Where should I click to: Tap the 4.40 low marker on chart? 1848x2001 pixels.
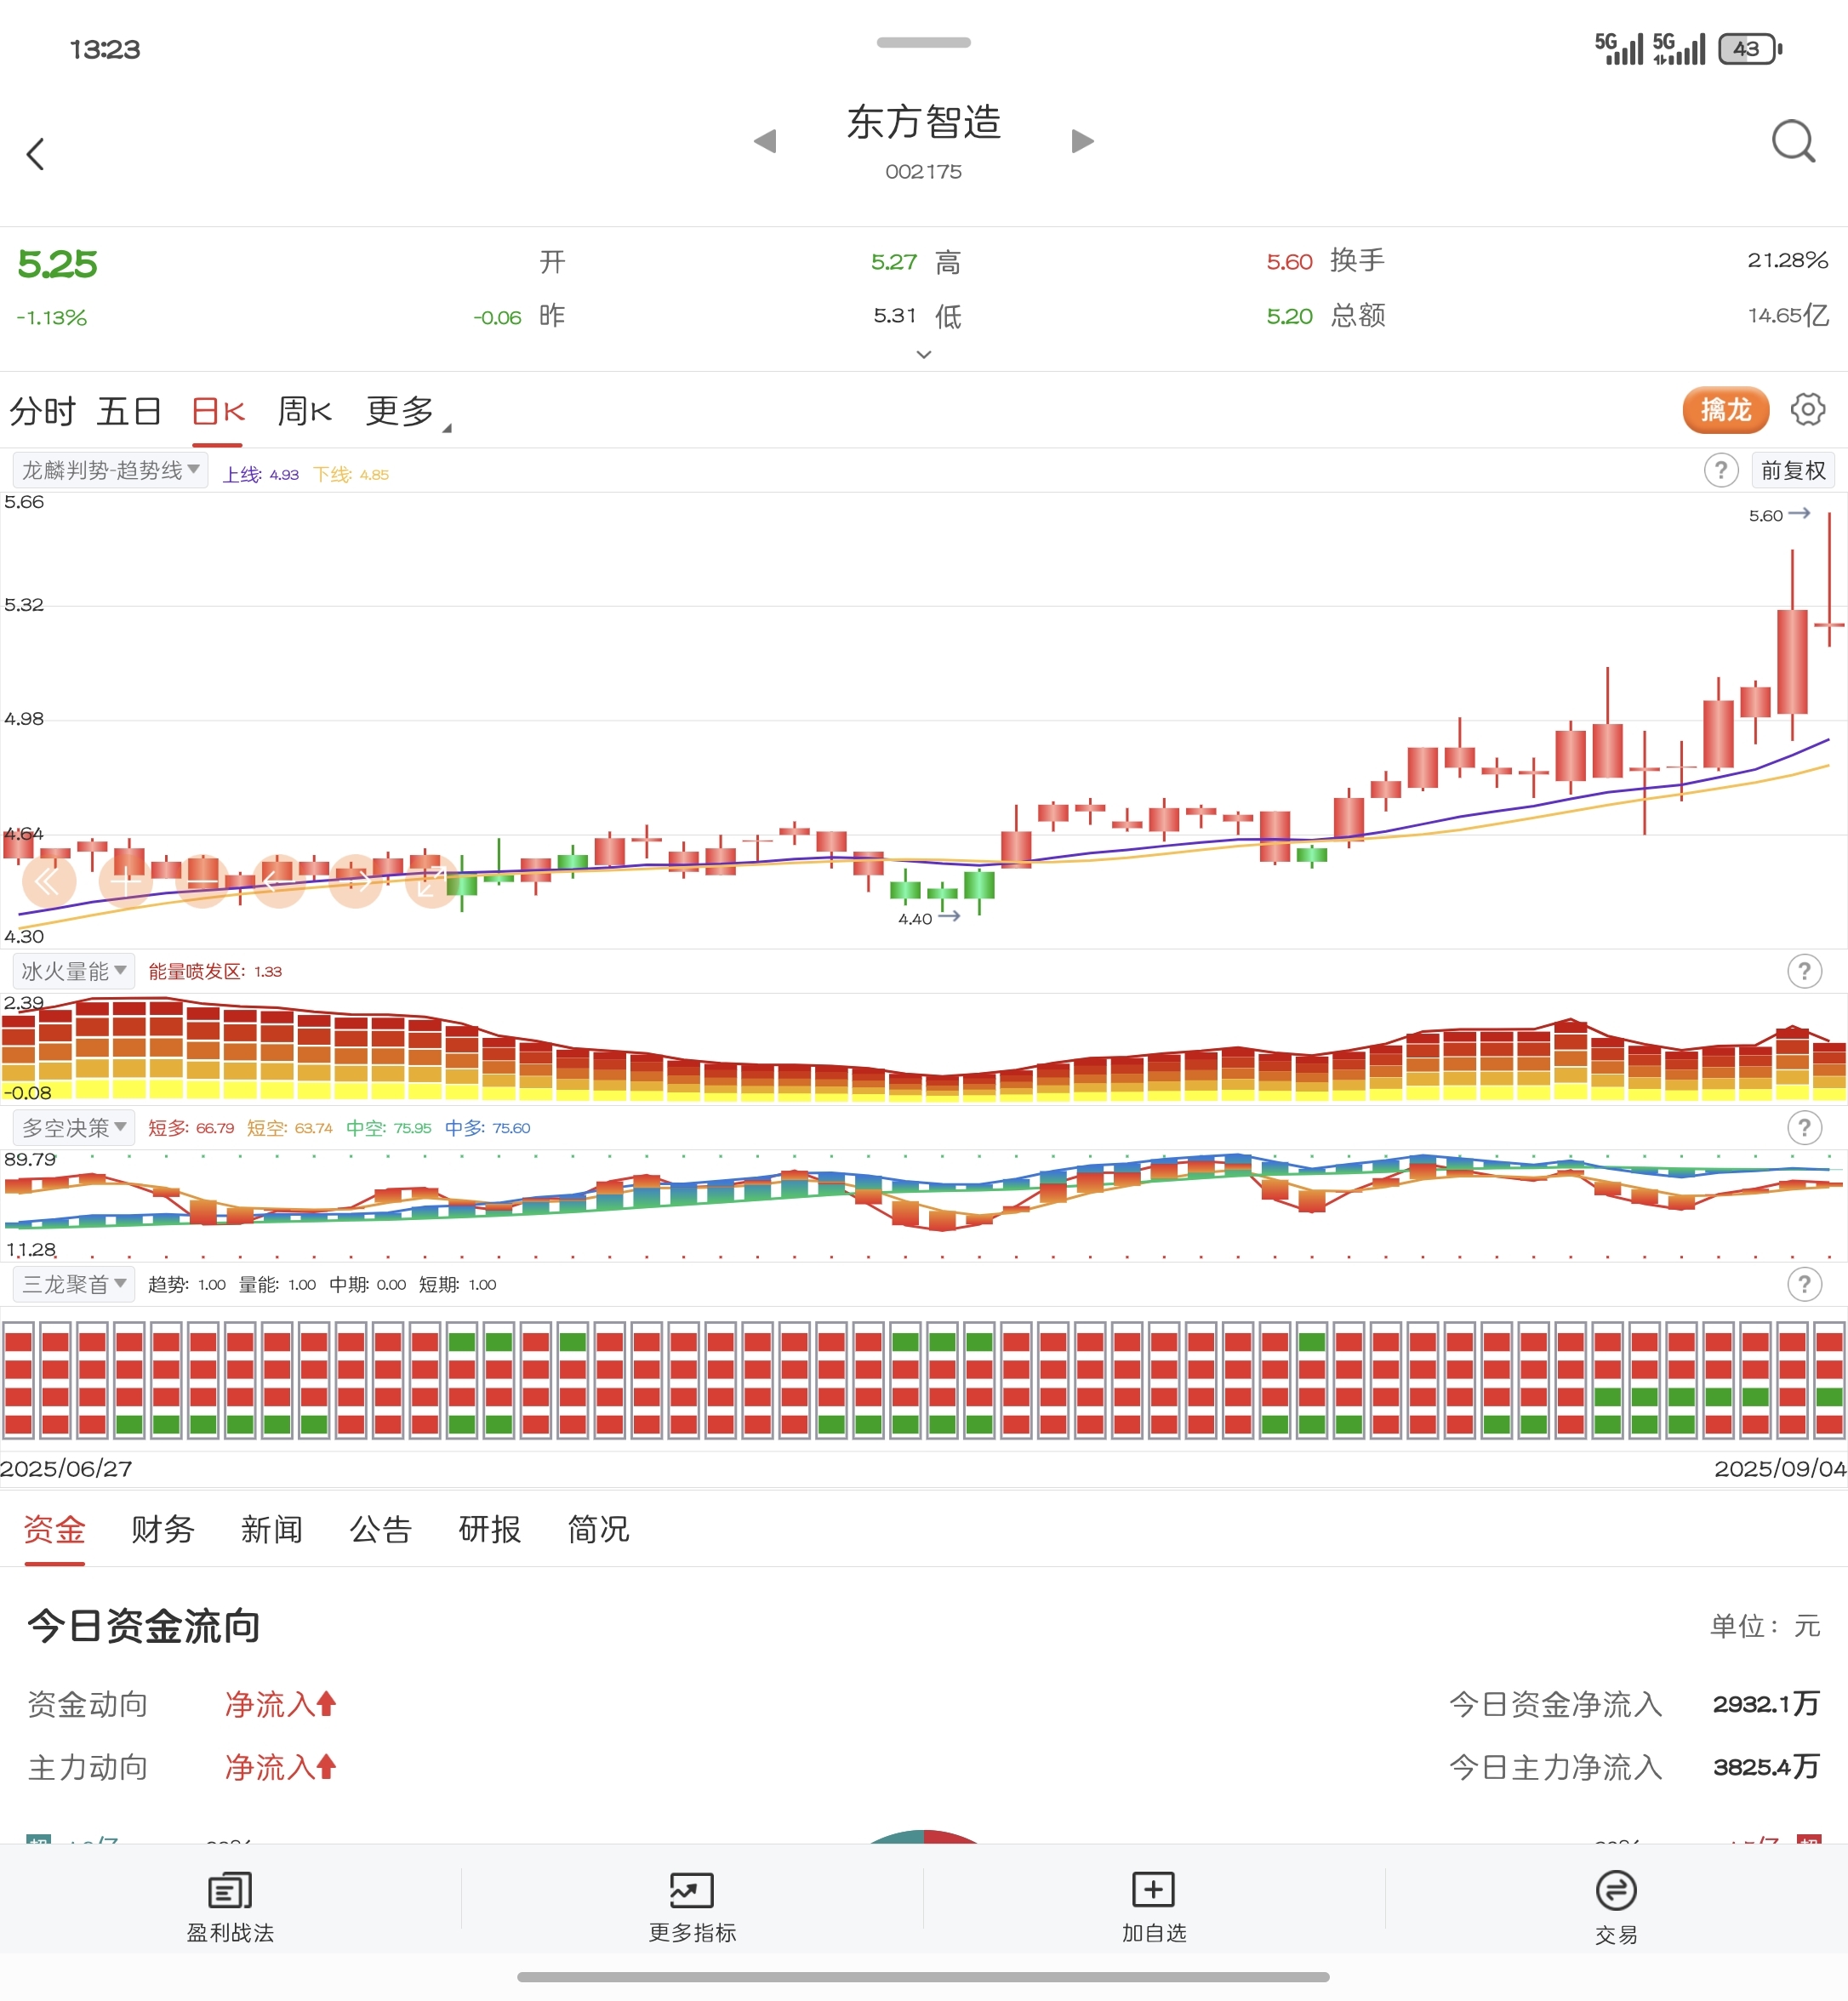pyautogui.click(x=928, y=918)
